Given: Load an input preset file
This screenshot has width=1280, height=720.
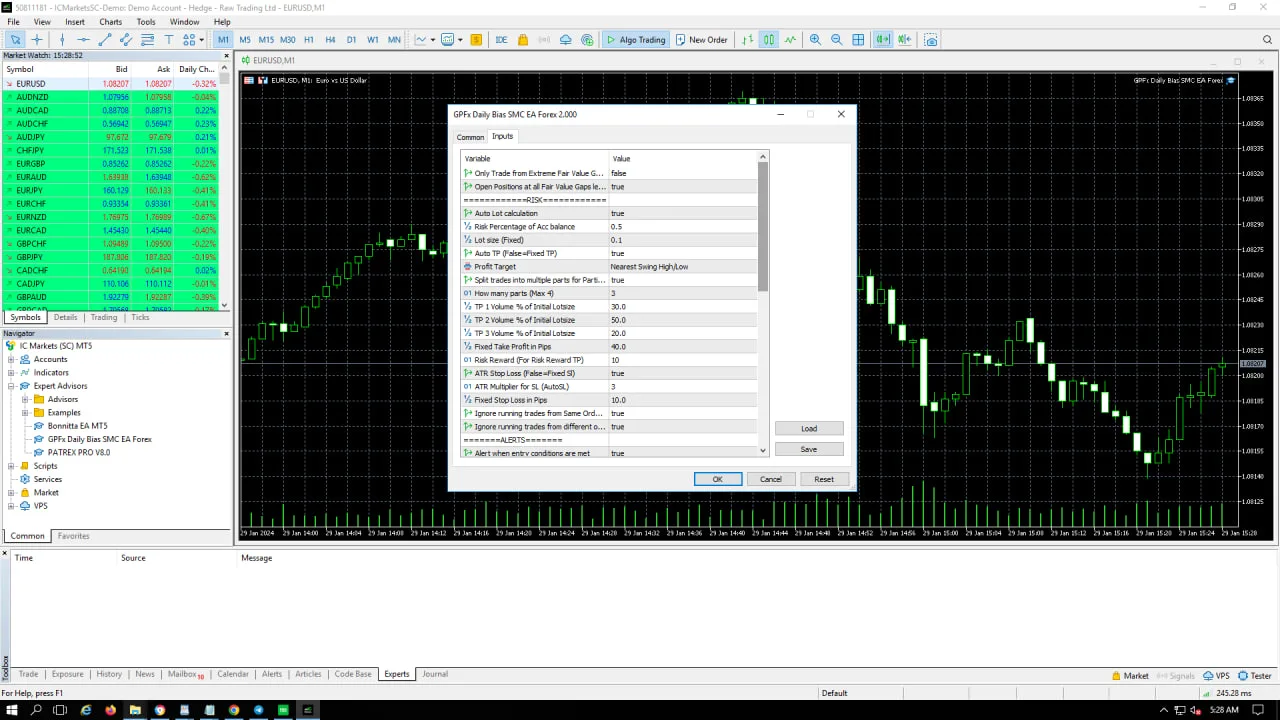Looking at the screenshot, I should tap(809, 428).
